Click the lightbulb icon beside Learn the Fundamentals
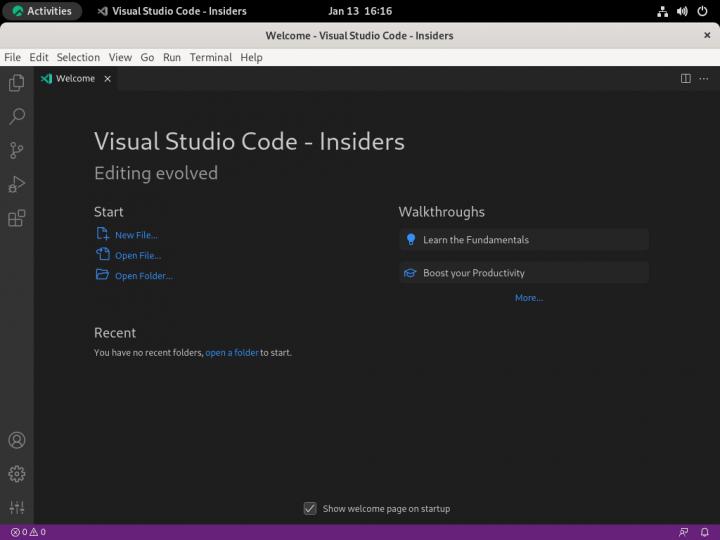This screenshot has height=540, width=720. point(411,239)
